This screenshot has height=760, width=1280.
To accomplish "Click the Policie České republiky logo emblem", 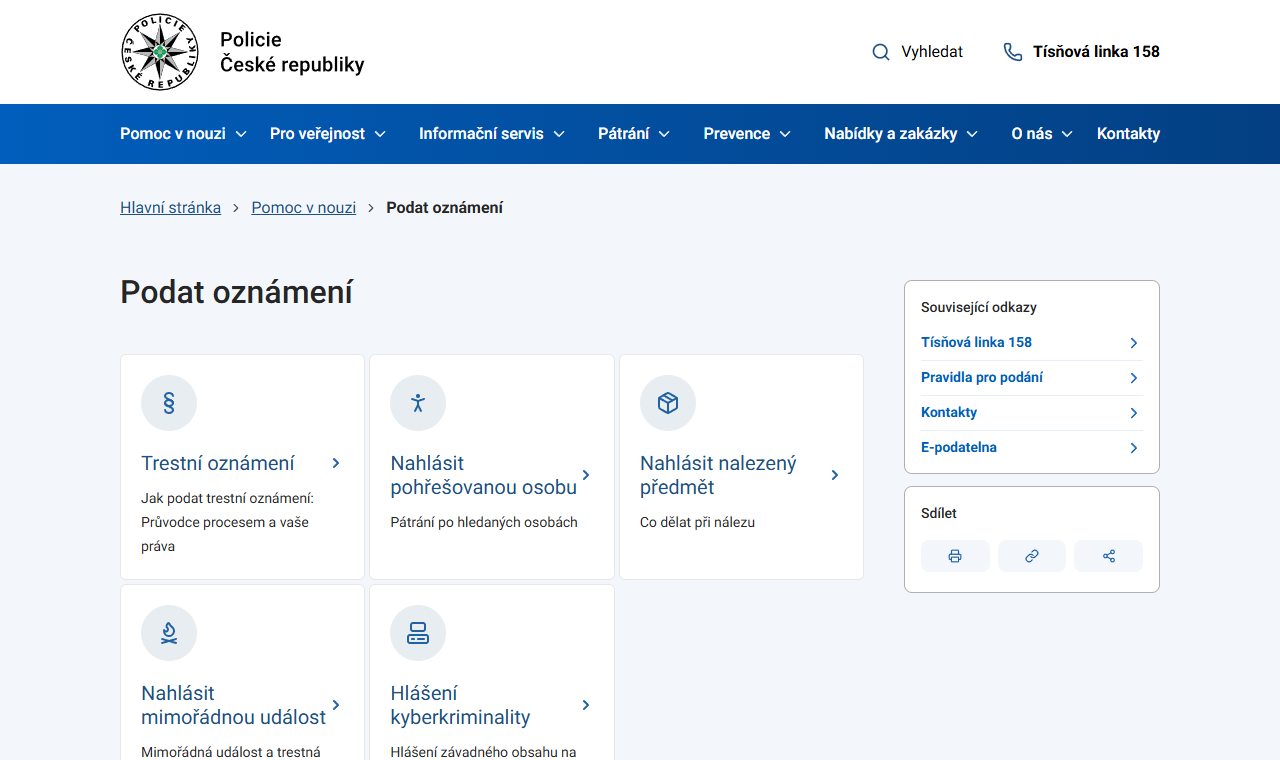I will pyautogui.click(x=160, y=52).
